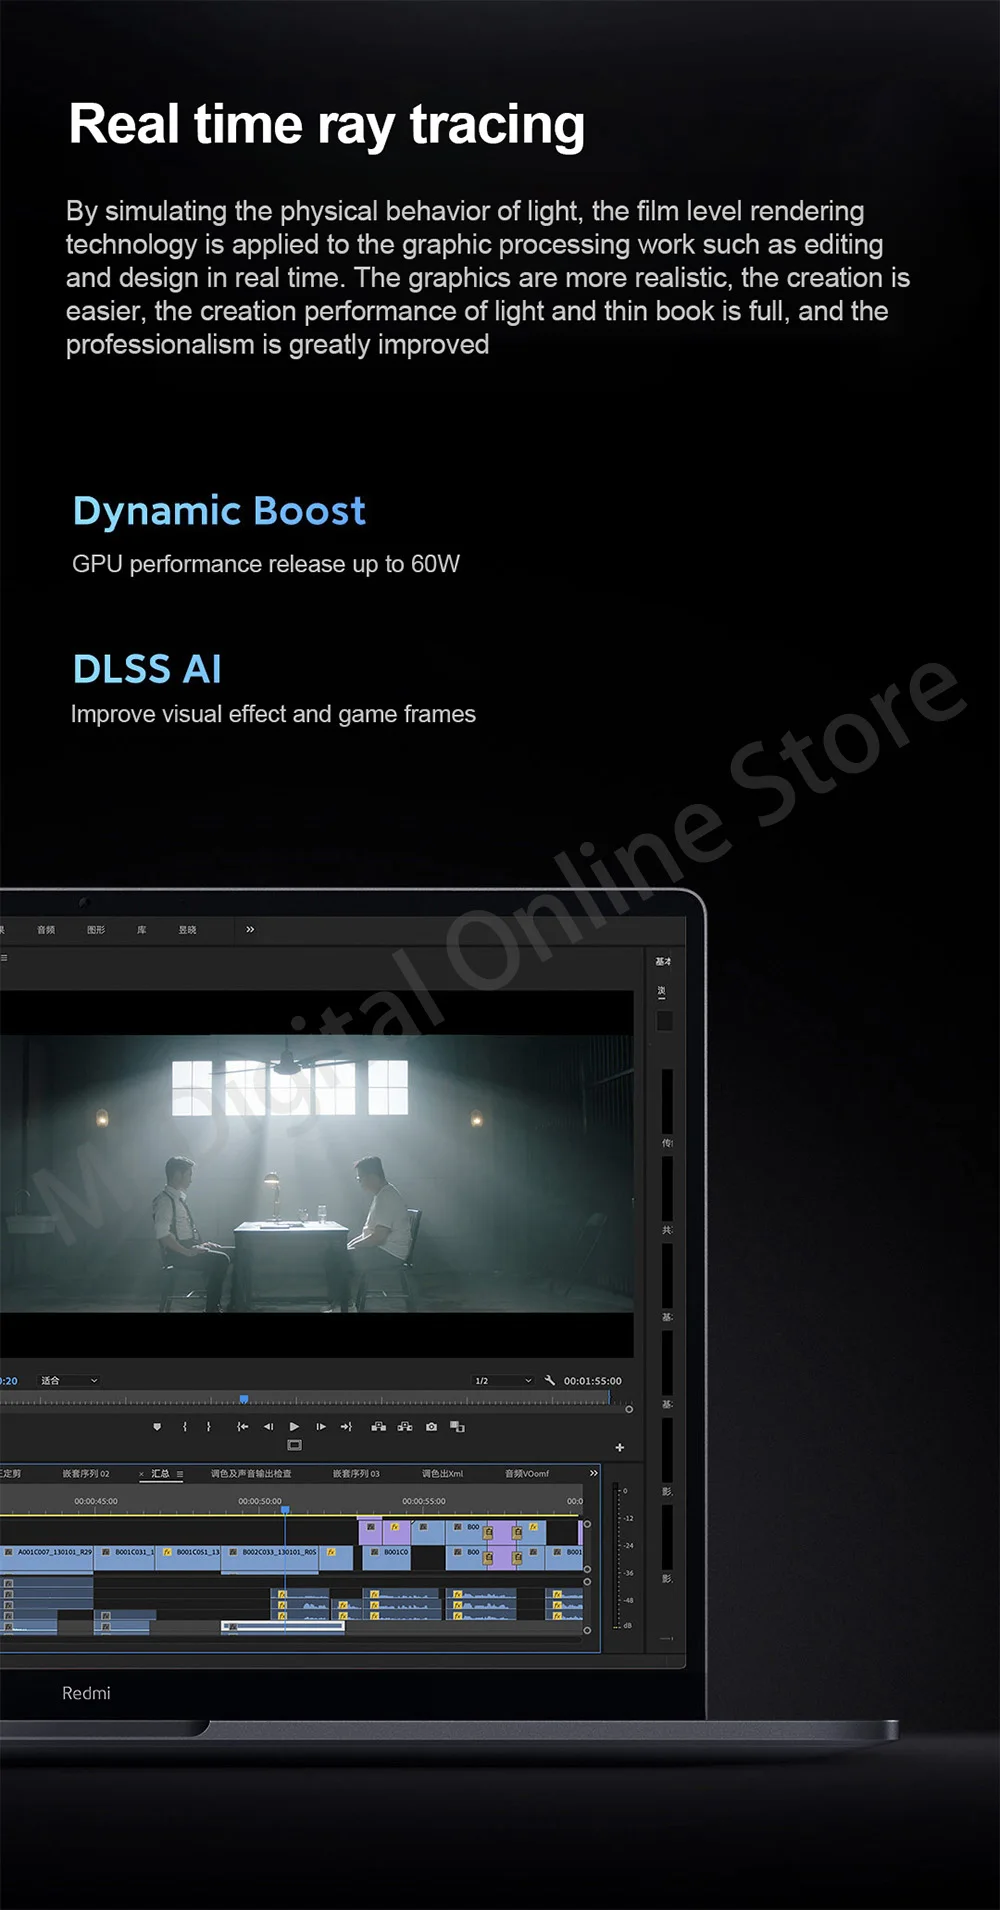Open the 调色出Xml sequence tab
1000x1910 pixels.
click(442, 1473)
